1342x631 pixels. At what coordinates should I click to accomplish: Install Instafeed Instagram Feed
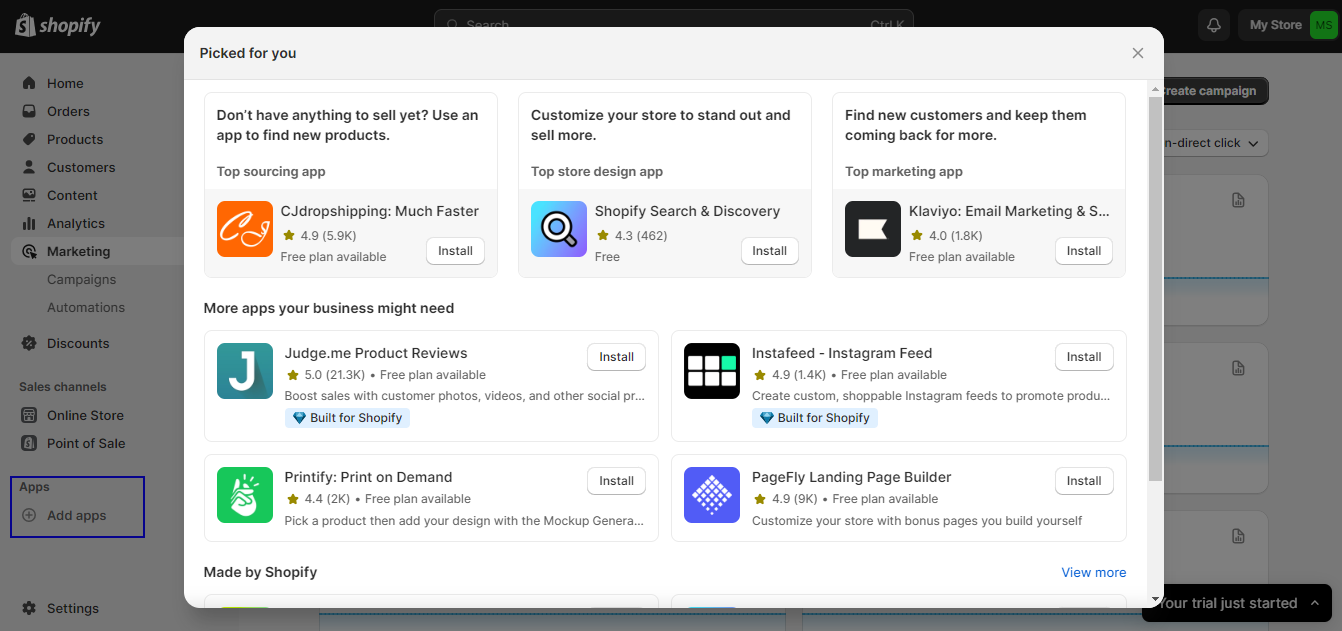pyautogui.click(x=1084, y=357)
